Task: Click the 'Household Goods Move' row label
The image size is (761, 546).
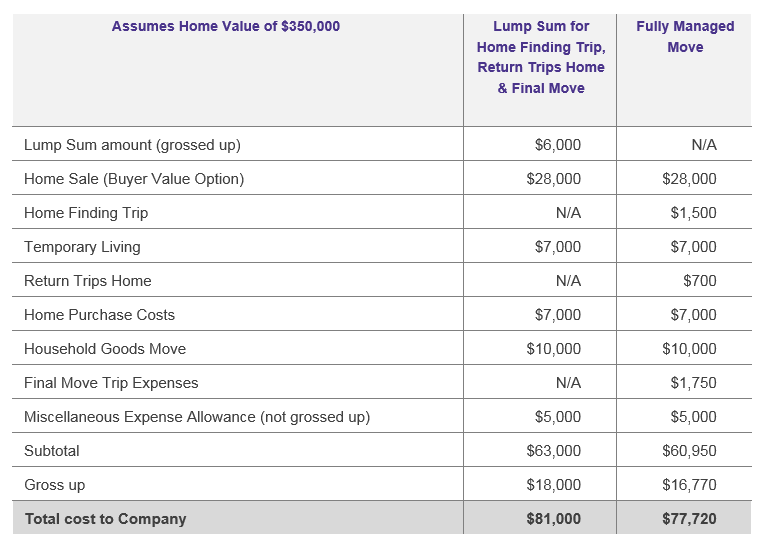Action: pos(105,349)
